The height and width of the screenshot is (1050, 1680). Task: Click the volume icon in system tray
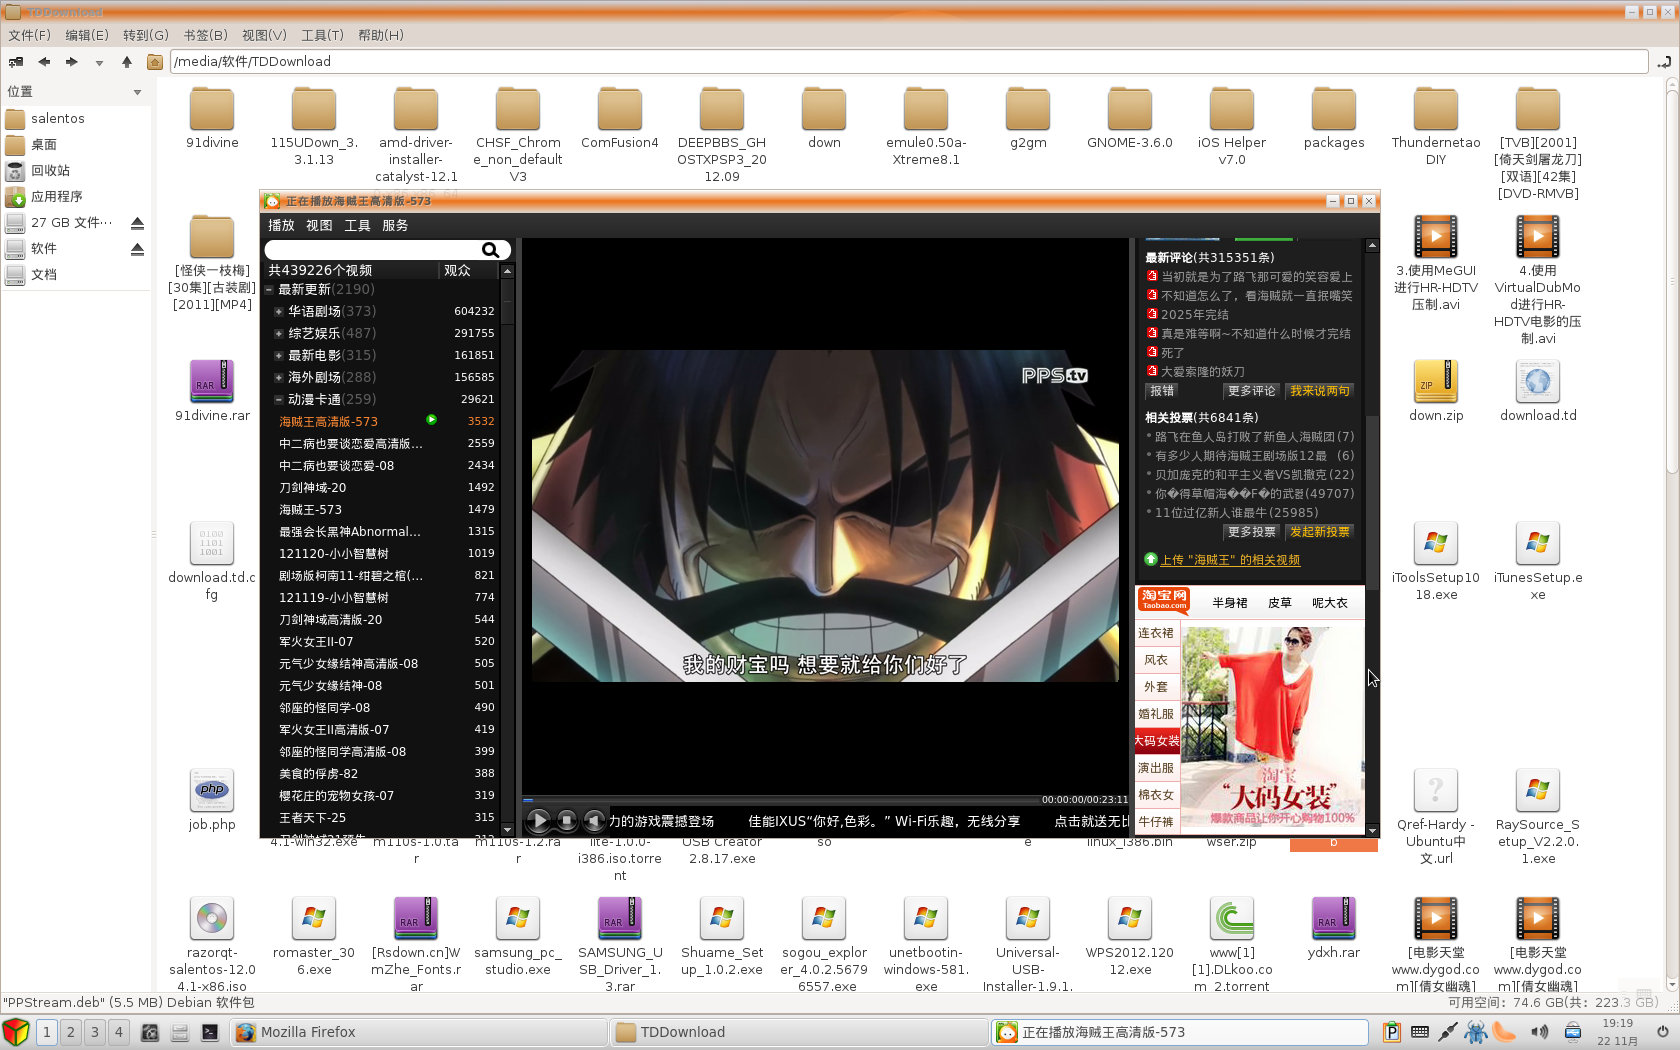click(x=1539, y=1032)
